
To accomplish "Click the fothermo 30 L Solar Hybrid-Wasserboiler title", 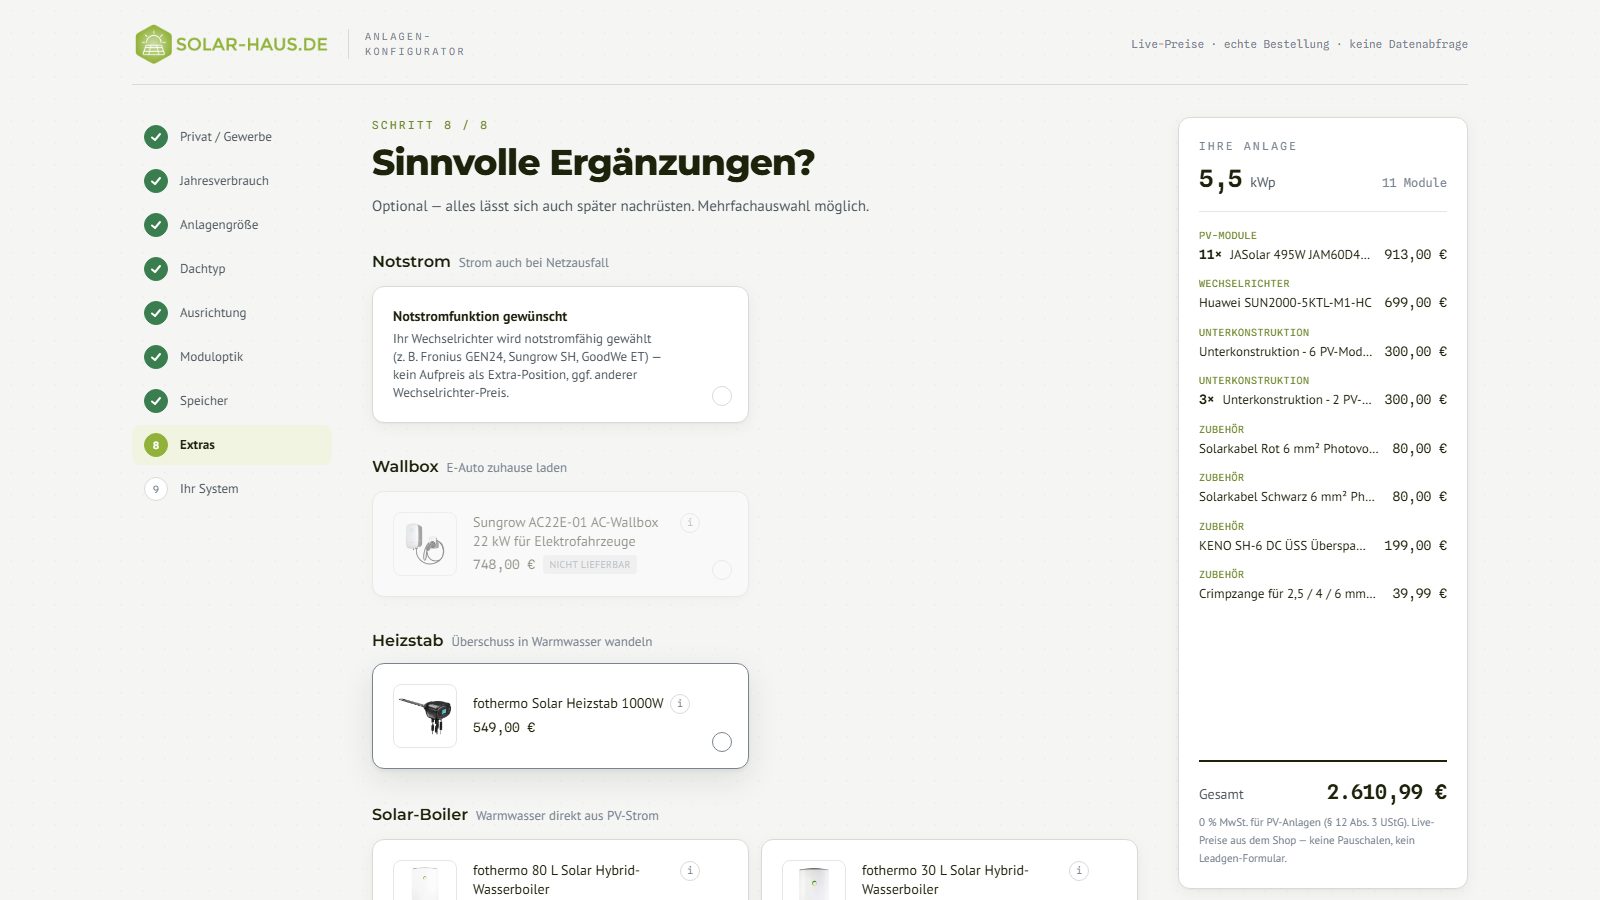I will pyautogui.click(x=945, y=880).
